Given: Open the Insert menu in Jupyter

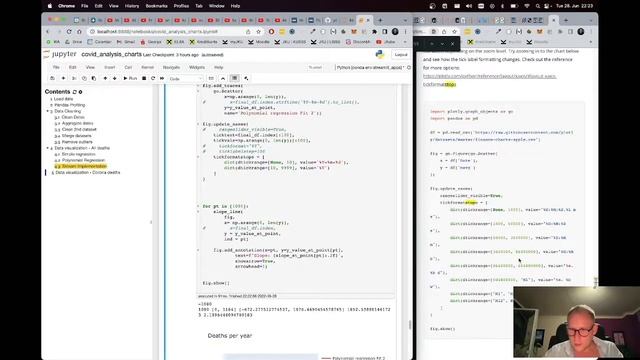Looking at the screenshot, I should pos(109,67).
